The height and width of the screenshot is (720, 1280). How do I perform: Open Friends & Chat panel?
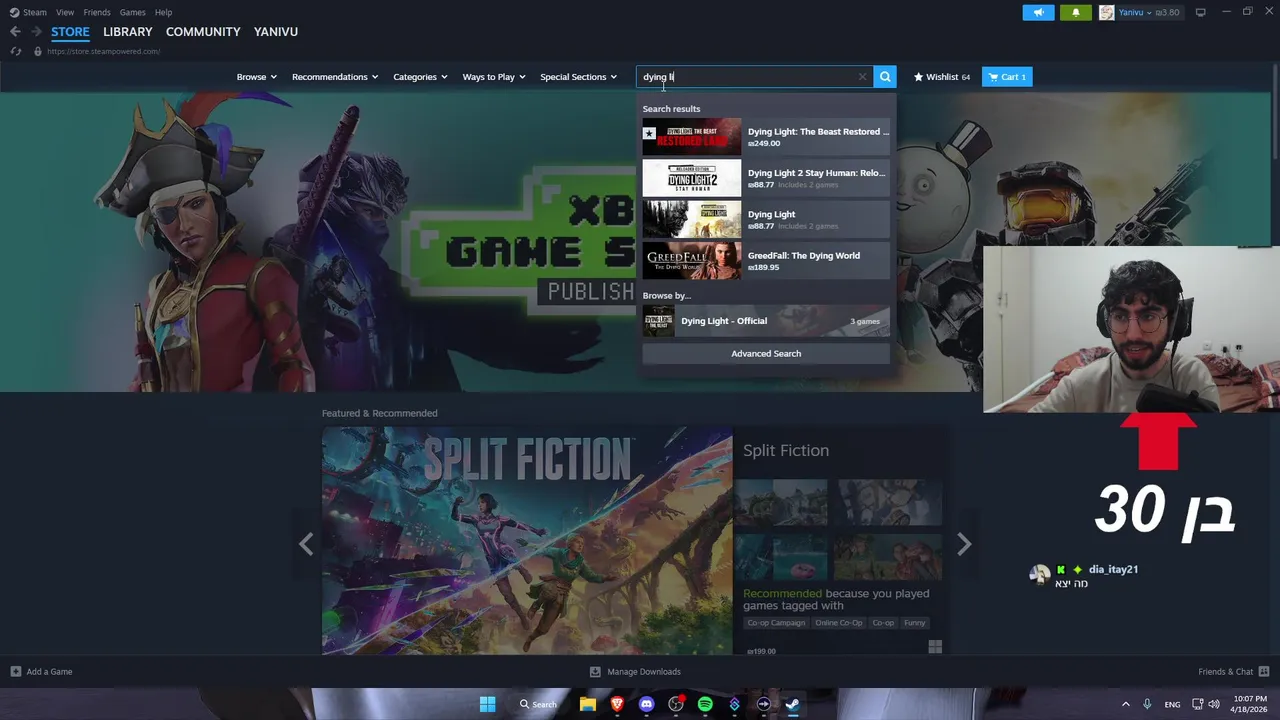click(x=1233, y=672)
